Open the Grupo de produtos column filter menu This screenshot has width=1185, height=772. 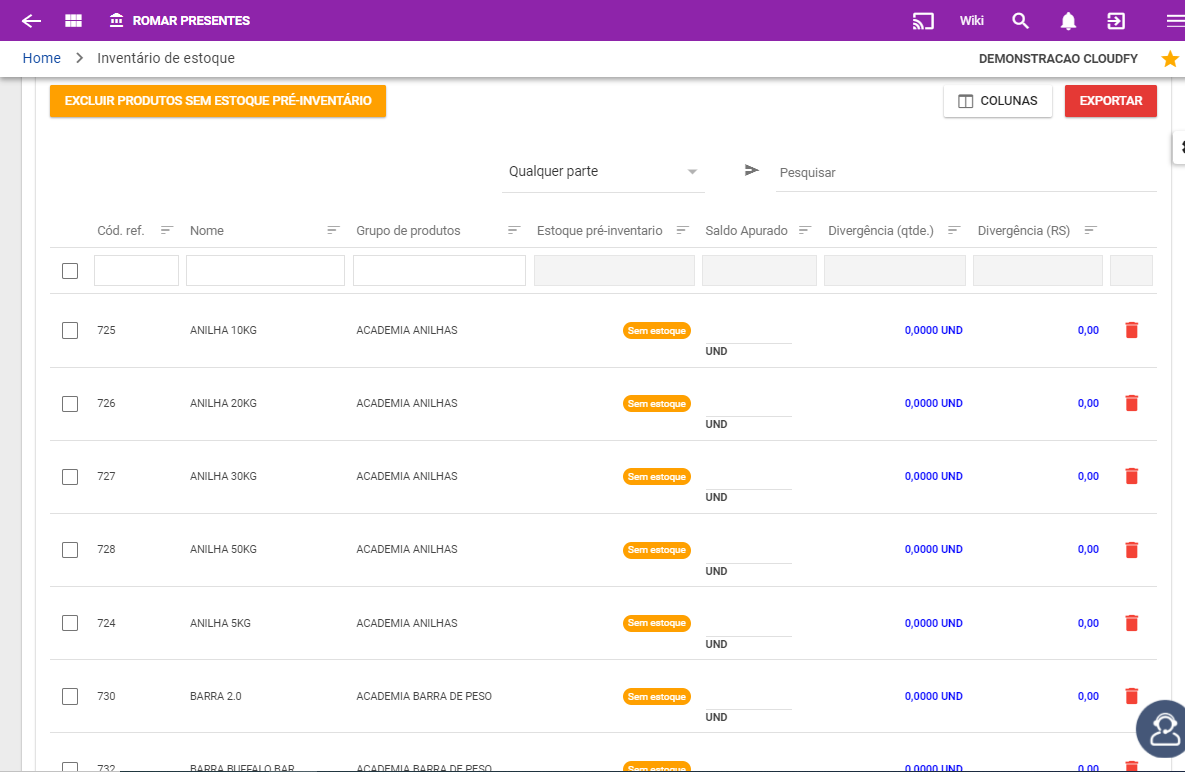click(x=513, y=231)
